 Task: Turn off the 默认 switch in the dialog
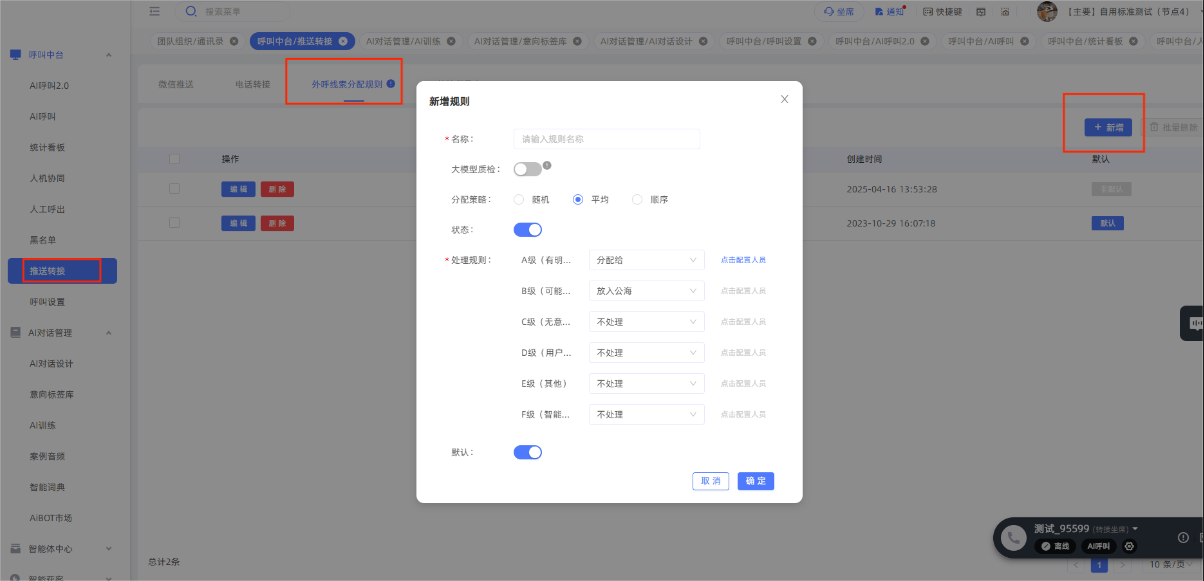tap(527, 452)
